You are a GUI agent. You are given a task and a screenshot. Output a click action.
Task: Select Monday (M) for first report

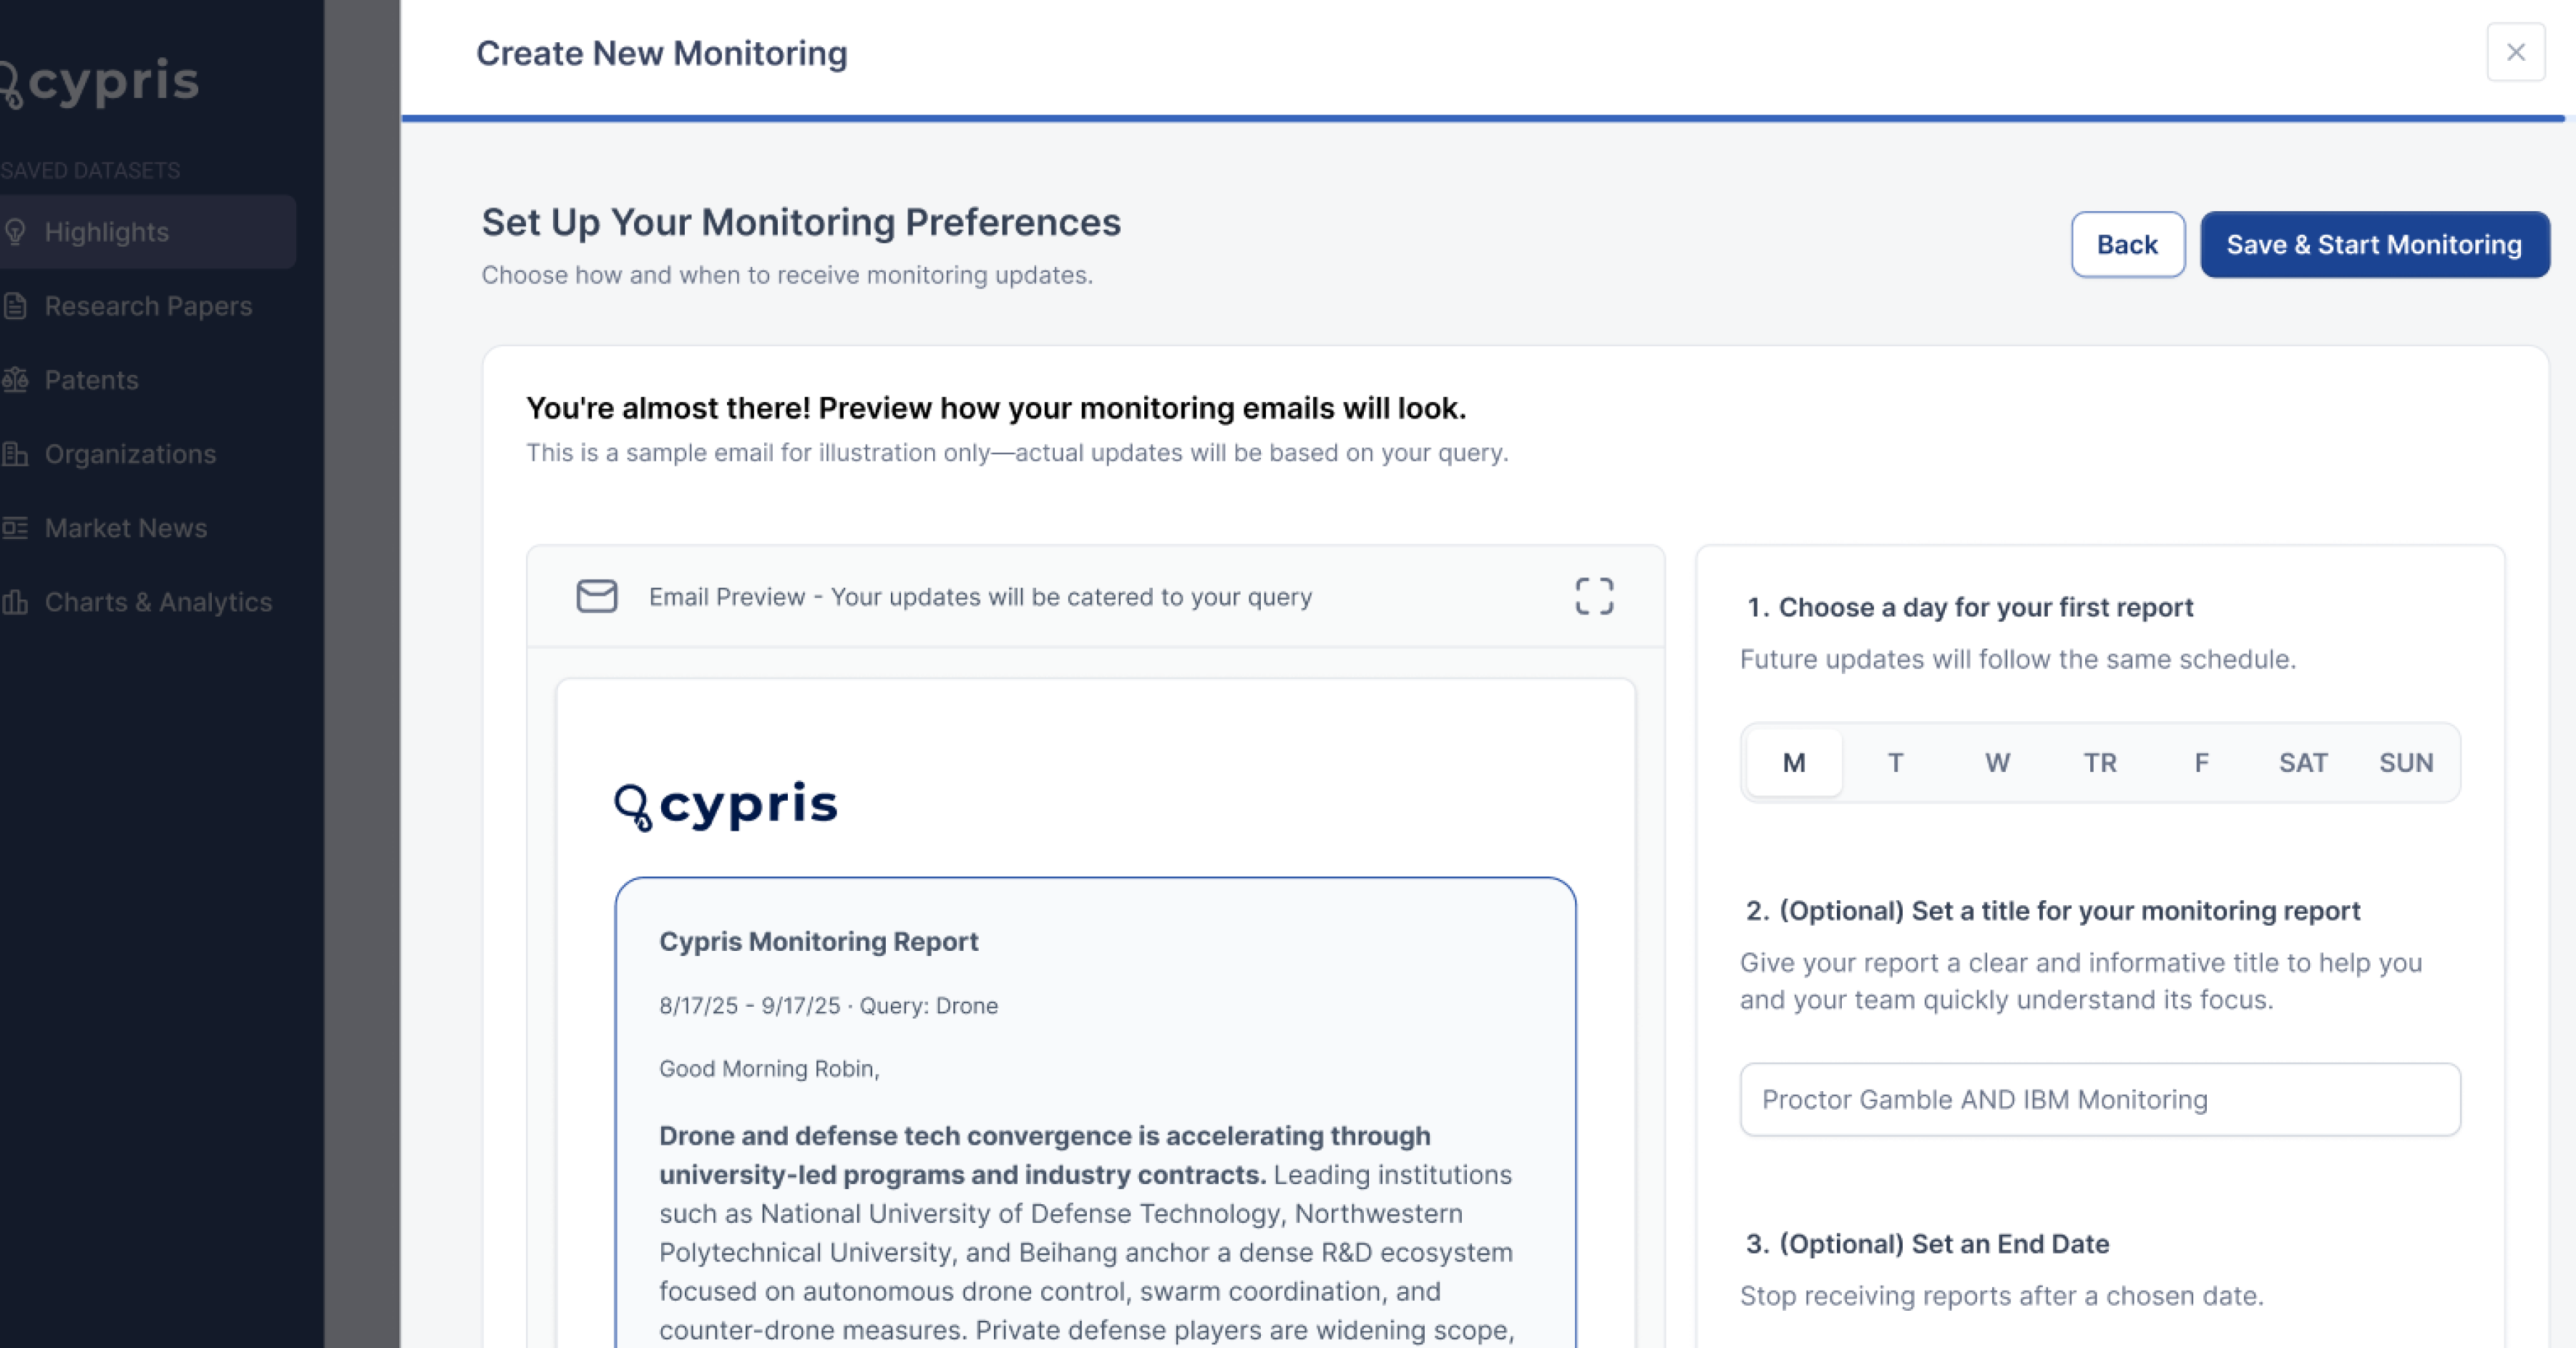tap(1794, 763)
